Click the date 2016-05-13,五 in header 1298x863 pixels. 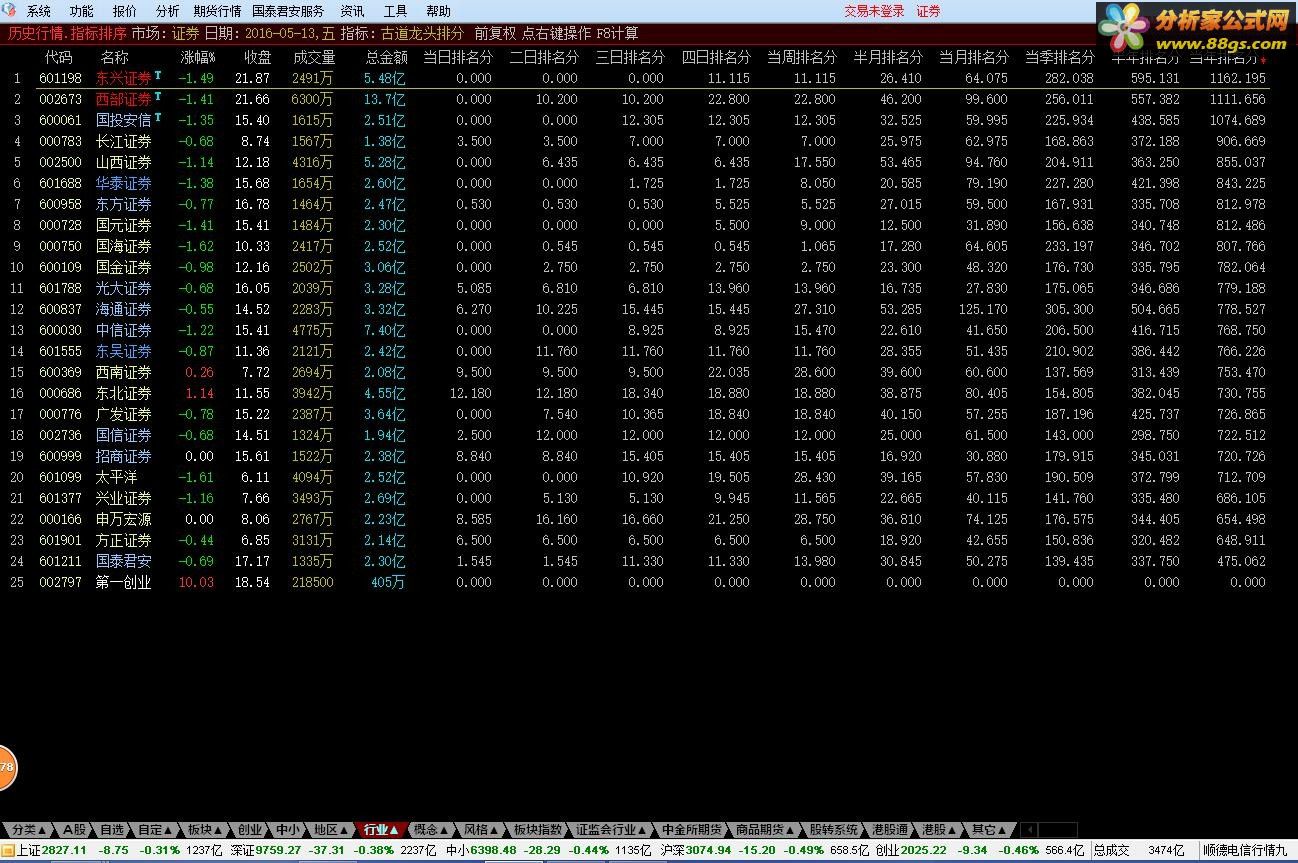(289, 33)
